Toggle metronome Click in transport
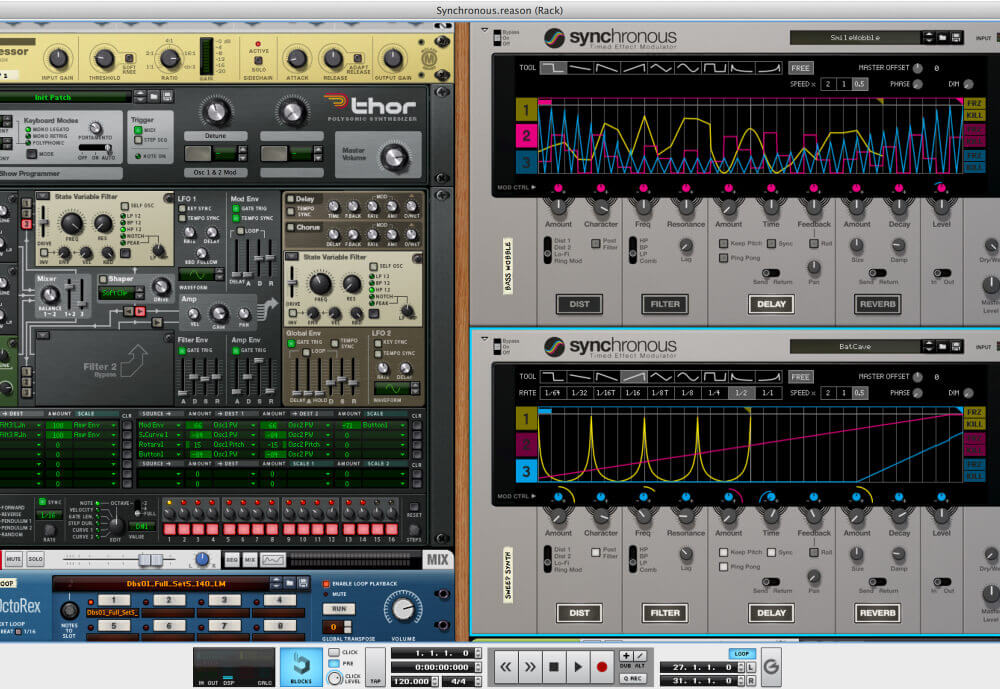 pos(334,652)
